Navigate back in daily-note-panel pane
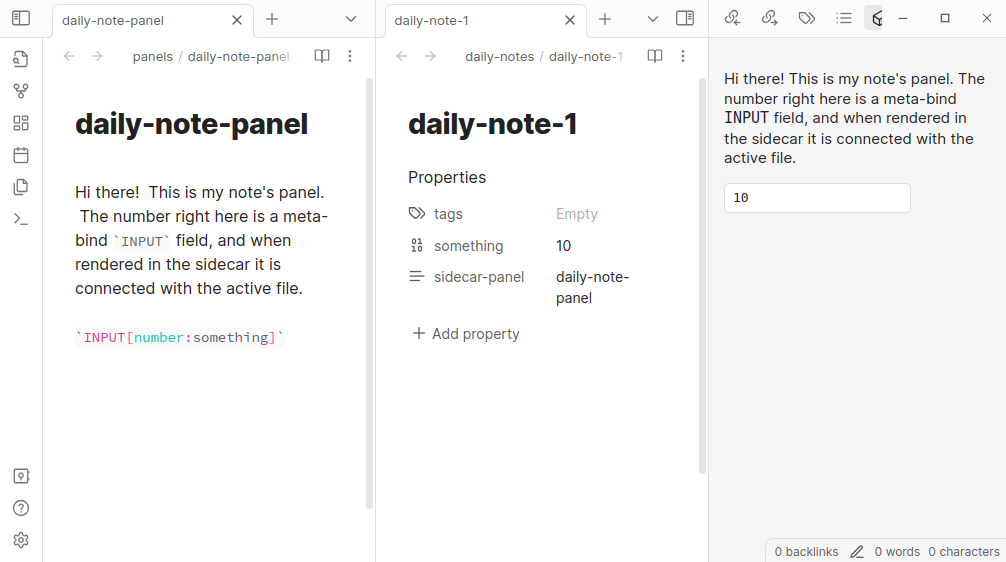The image size is (1006, 562). (x=69, y=56)
